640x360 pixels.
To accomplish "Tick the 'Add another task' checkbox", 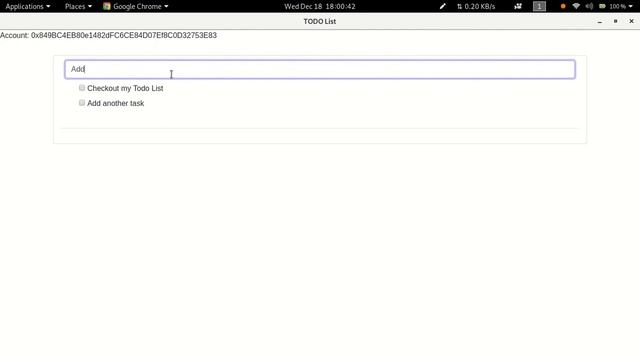I will 82,103.
